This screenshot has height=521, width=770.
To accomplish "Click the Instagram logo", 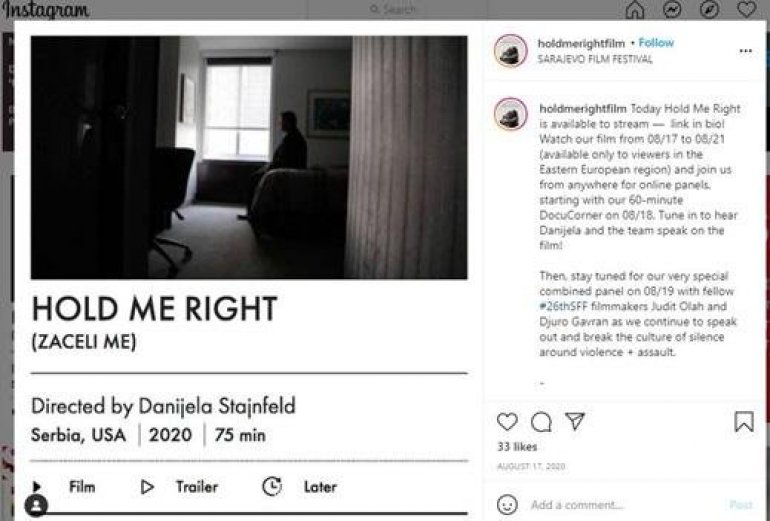I will point(46,9).
